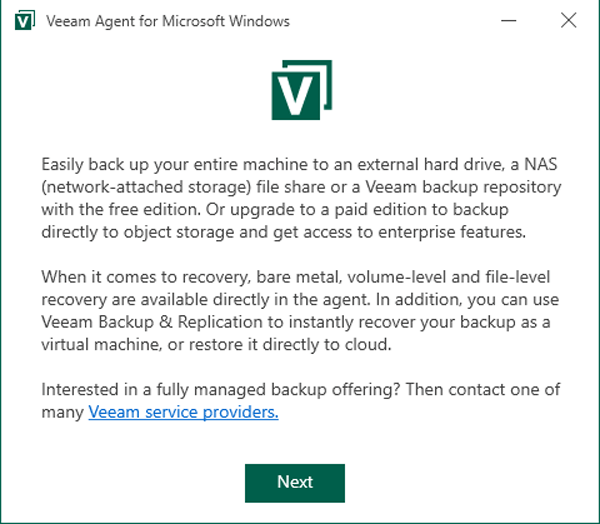The image size is (600, 524).
Task: Click the white V letter in the large logo
Action: tap(295, 95)
